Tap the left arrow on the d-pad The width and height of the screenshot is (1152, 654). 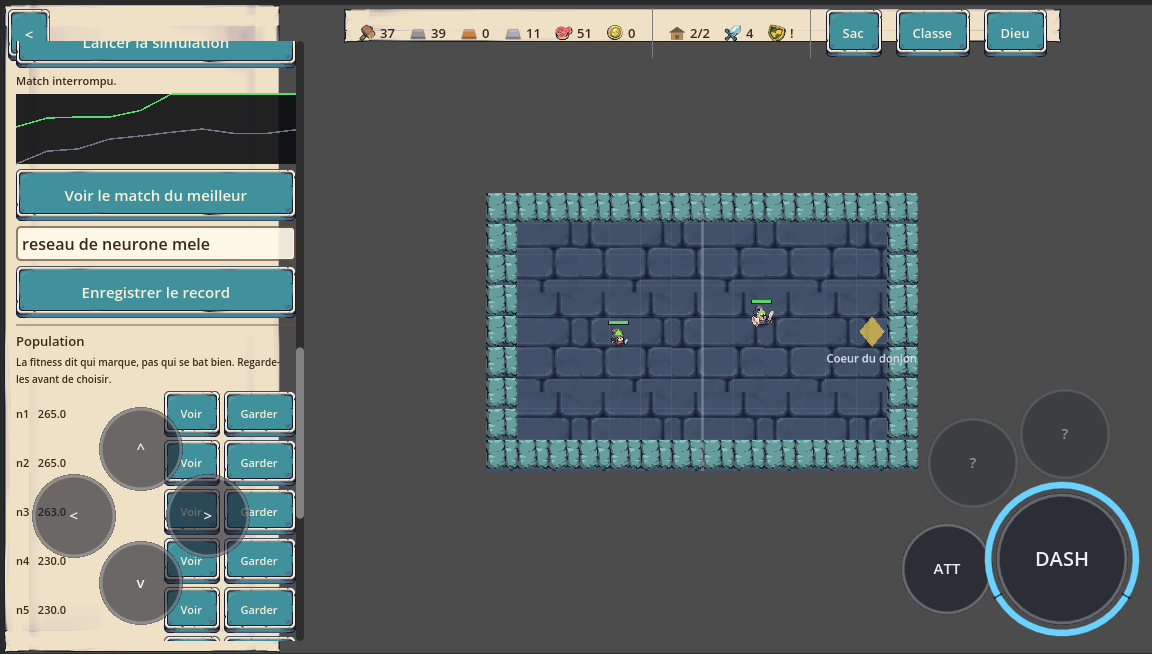coord(73,516)
